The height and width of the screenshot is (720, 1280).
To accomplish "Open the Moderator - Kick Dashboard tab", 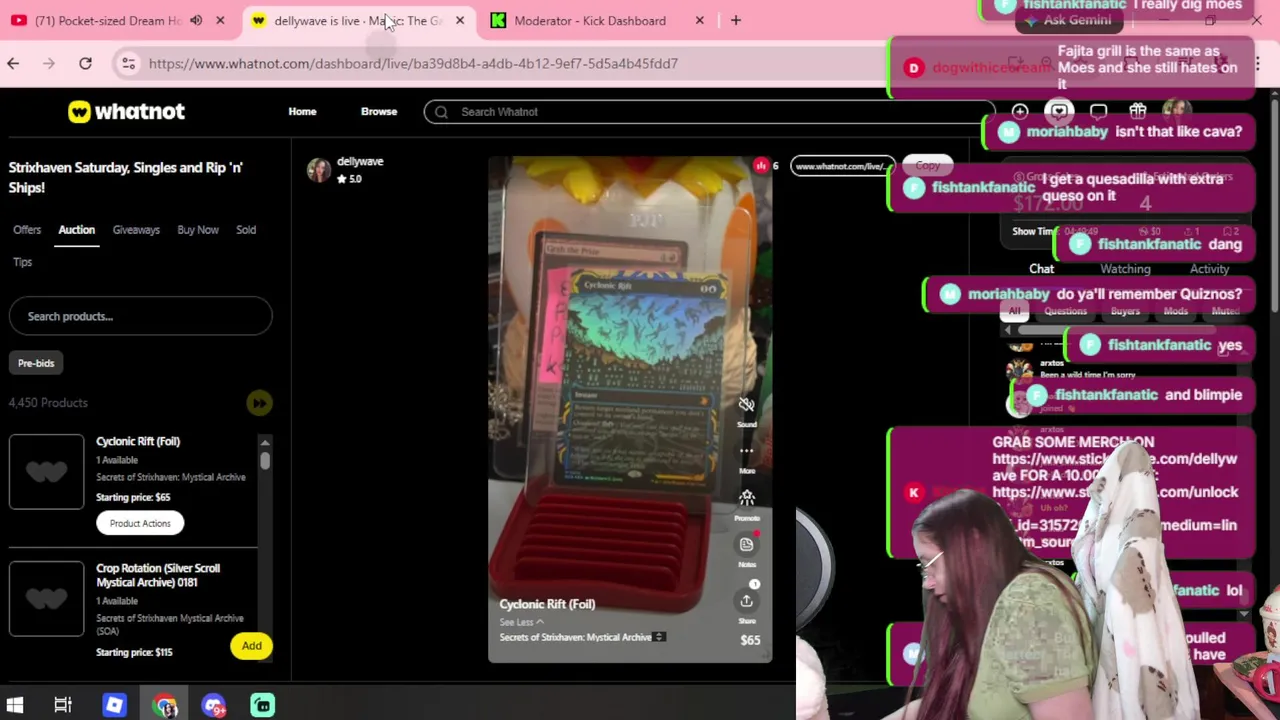I will (x=589, y=20).
